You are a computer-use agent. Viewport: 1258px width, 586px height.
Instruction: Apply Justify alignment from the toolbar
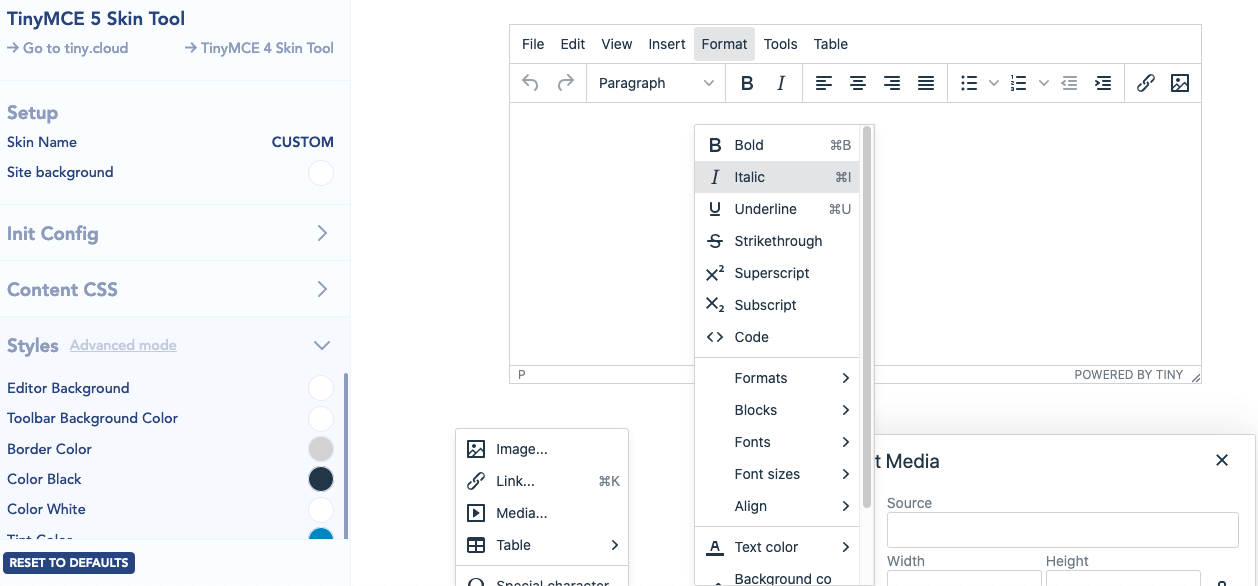[926, 83]
